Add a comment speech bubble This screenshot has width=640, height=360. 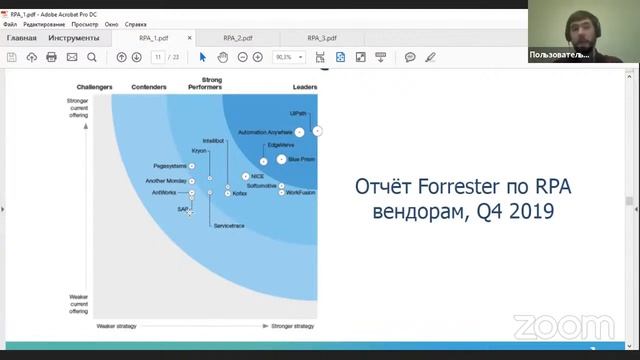pos(410,57)
